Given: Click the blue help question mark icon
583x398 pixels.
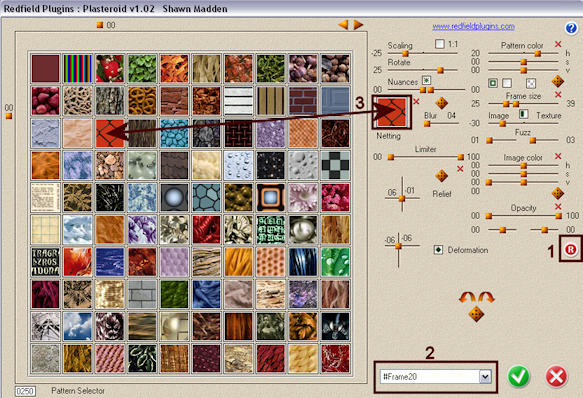Looking at the screenshot, I should (x=571, y=28).
